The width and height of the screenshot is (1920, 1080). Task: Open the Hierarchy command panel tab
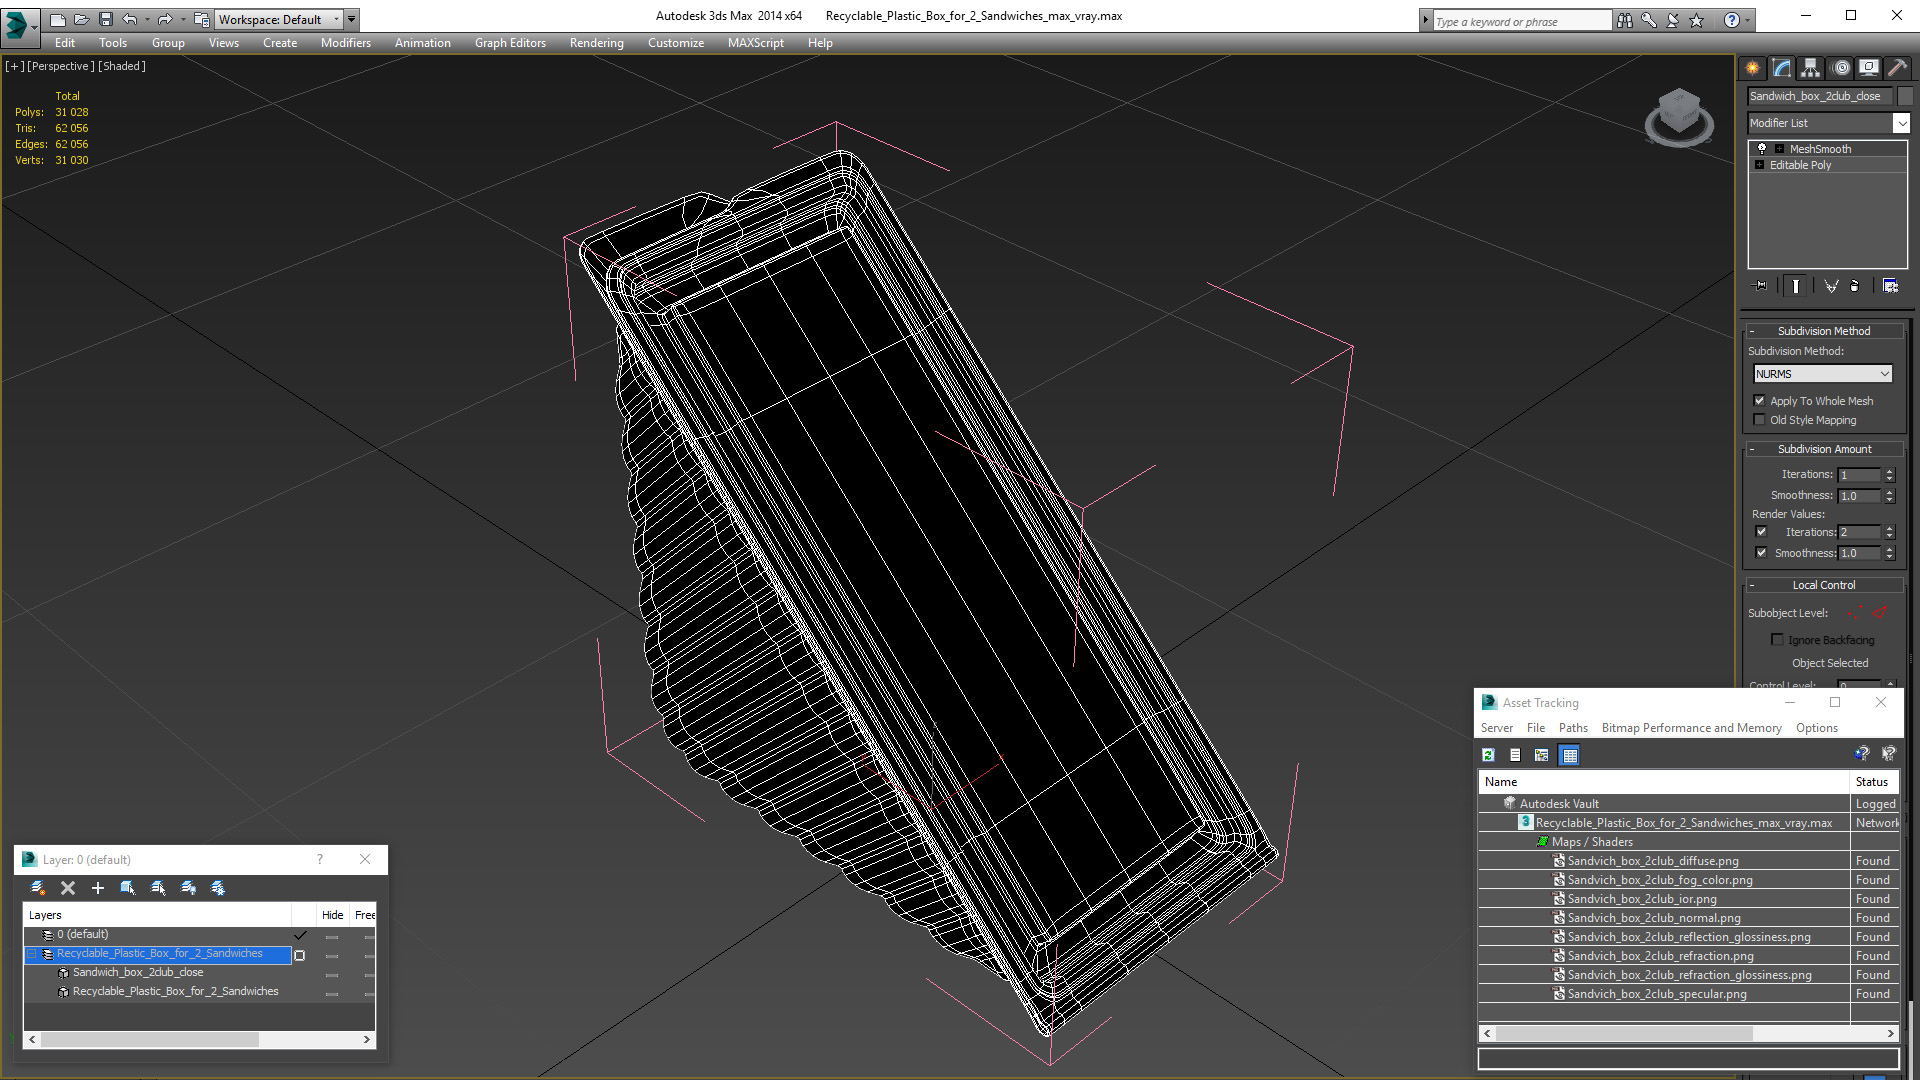tap(1811, 68)
